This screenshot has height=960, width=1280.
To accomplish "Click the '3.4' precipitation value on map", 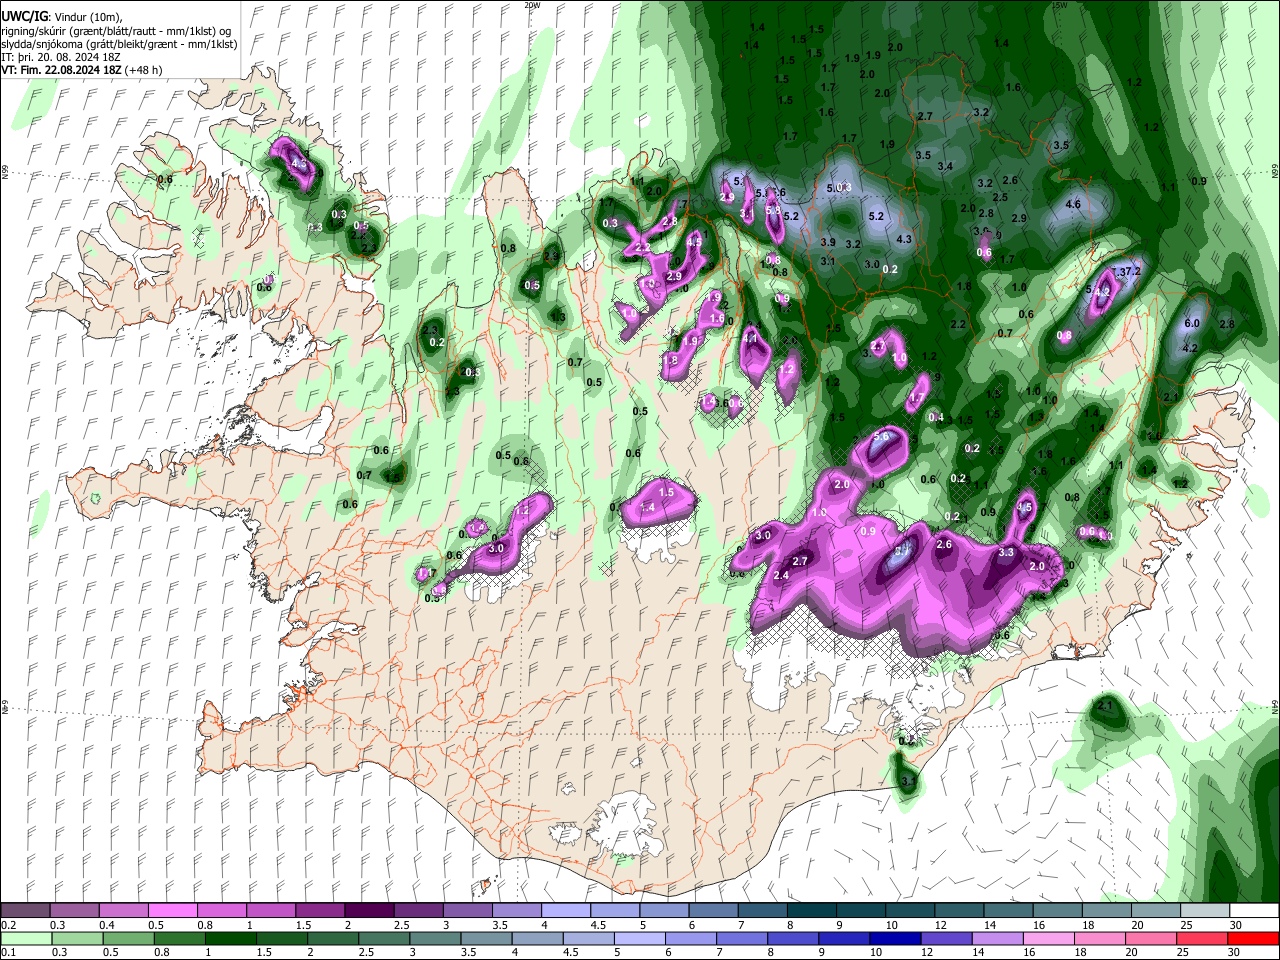I will point(945,167).
